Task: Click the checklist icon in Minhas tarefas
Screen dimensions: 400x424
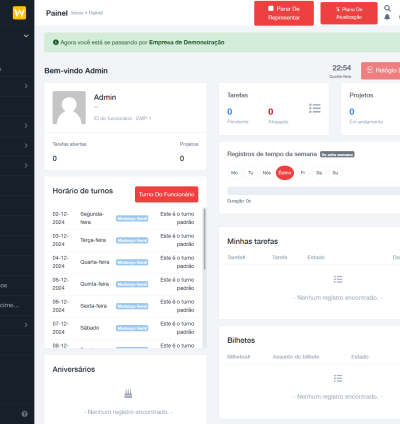Action: pos(338,279)
